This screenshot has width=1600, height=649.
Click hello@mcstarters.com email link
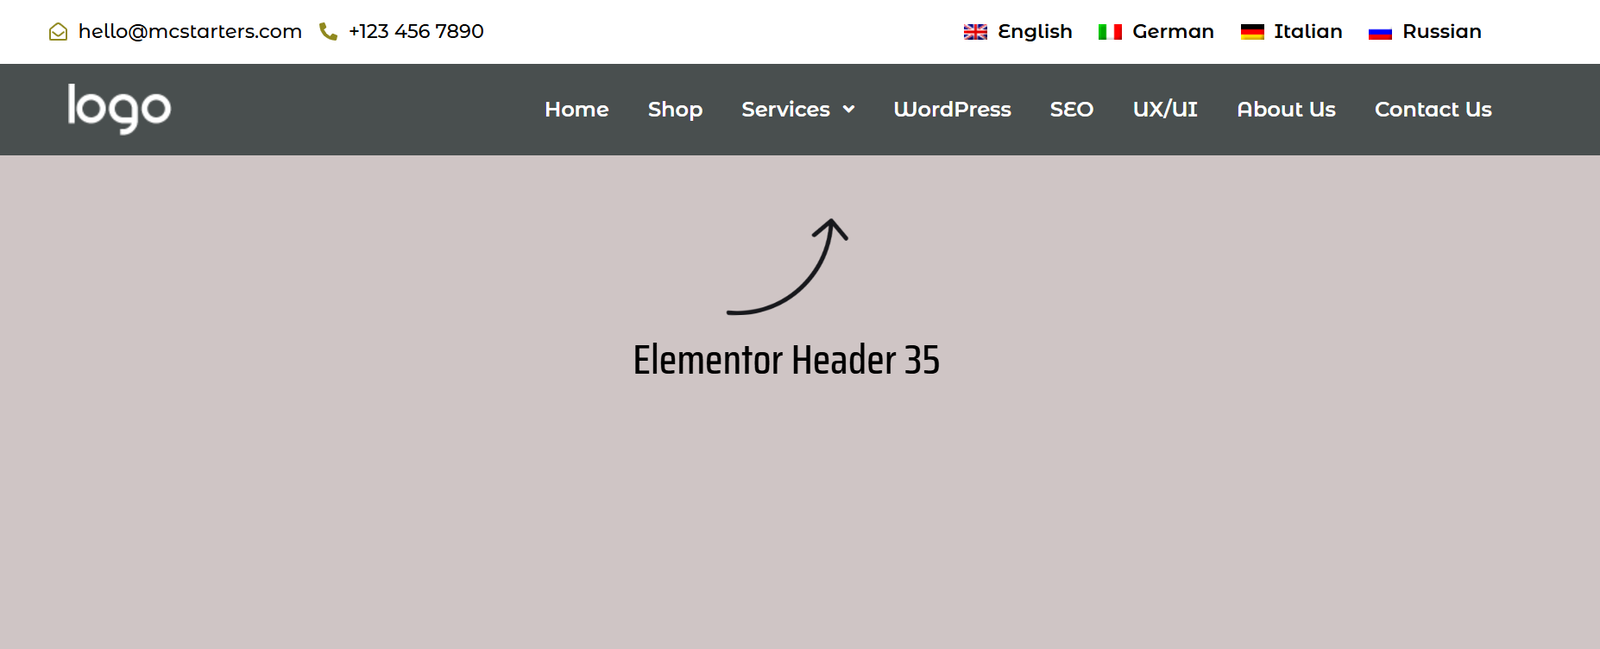click(x=190, y=32)
